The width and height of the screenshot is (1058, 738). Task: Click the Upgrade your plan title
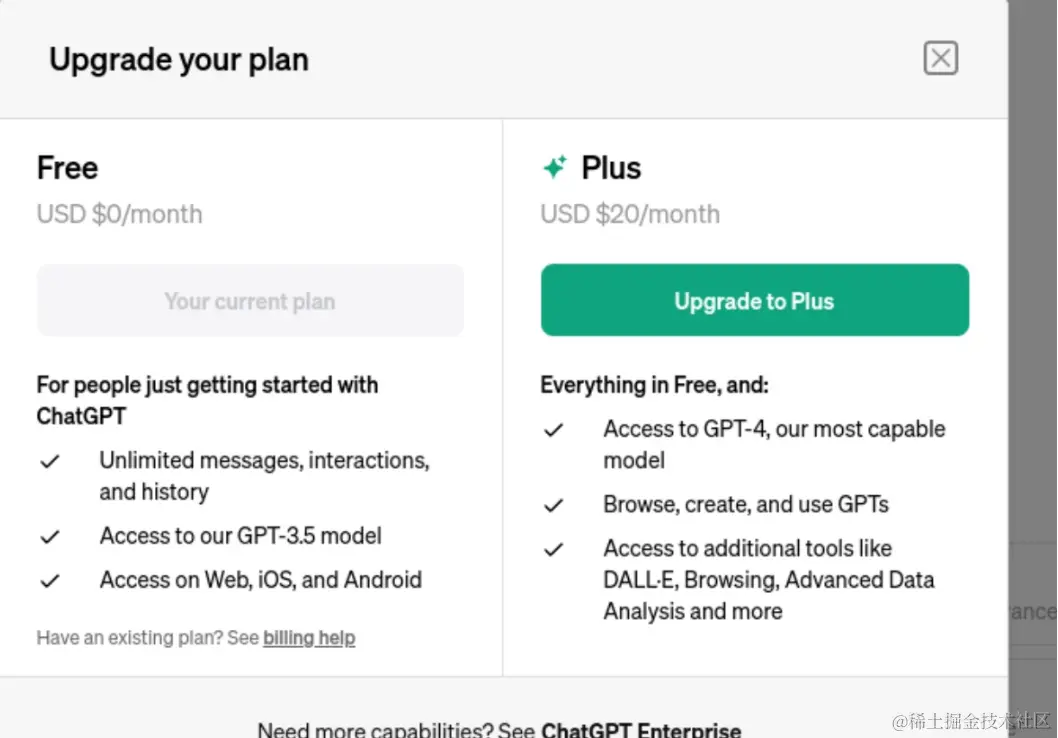[x=179, y=60]
